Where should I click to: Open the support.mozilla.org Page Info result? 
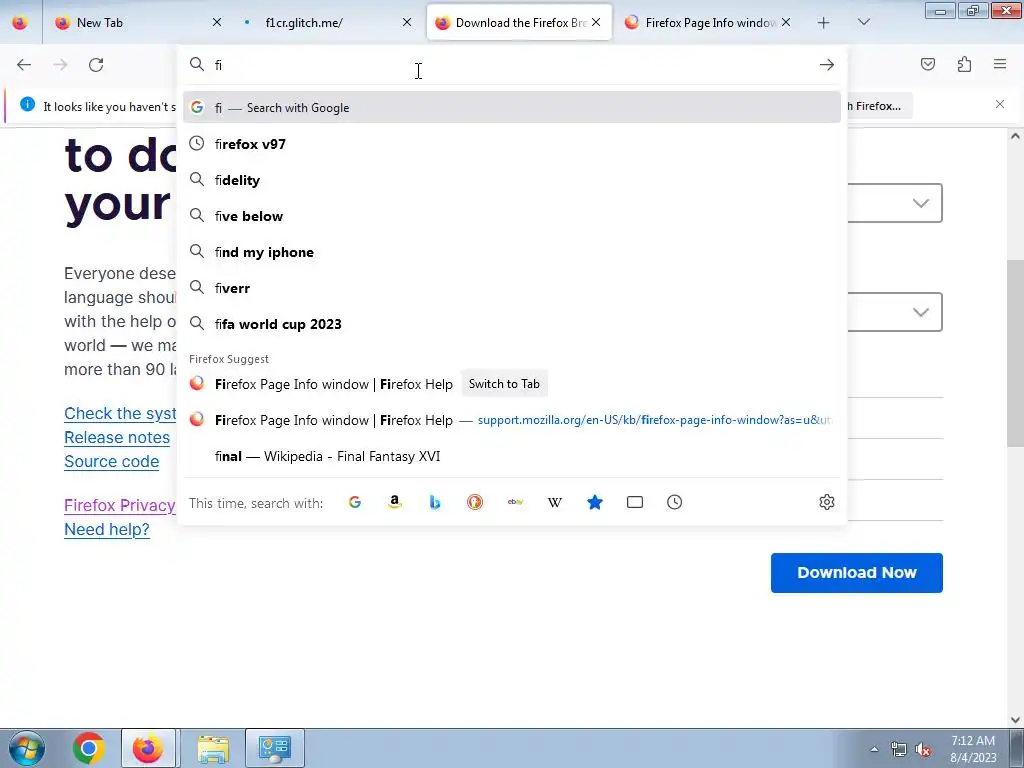[512, 420]
